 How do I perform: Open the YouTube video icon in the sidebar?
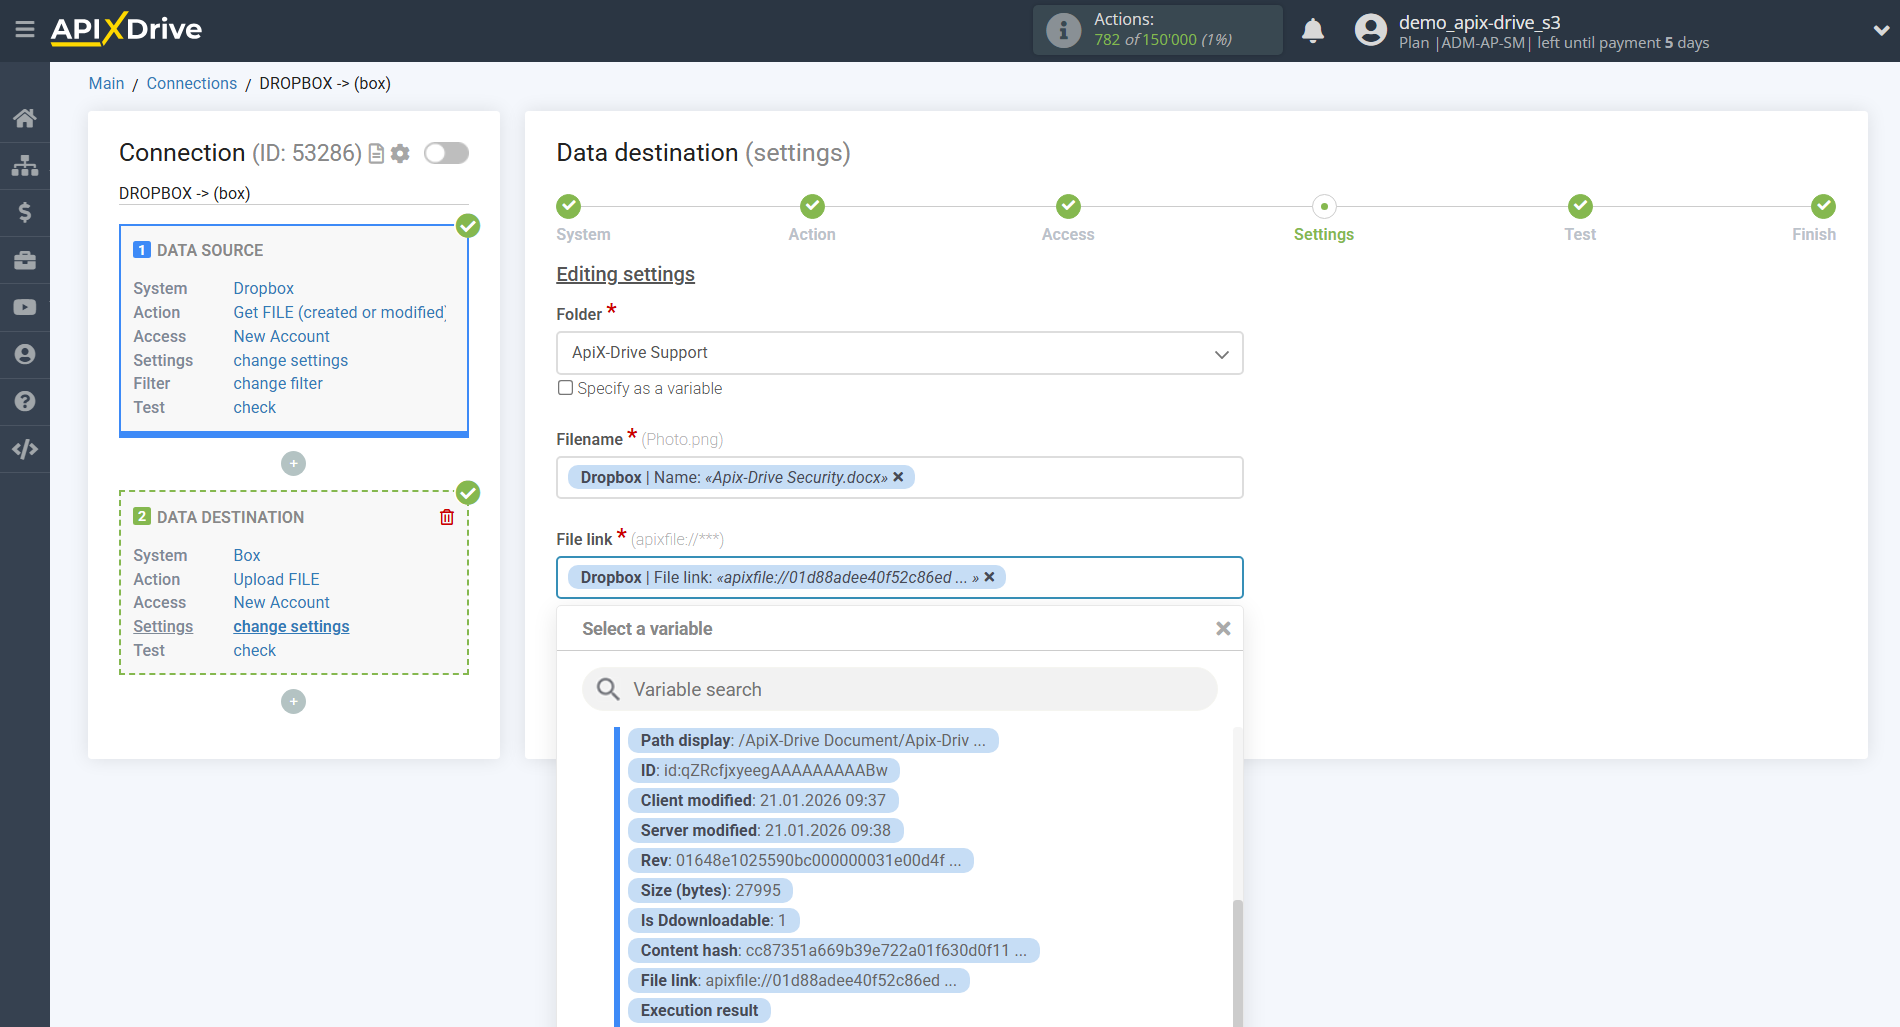point(25,307)
